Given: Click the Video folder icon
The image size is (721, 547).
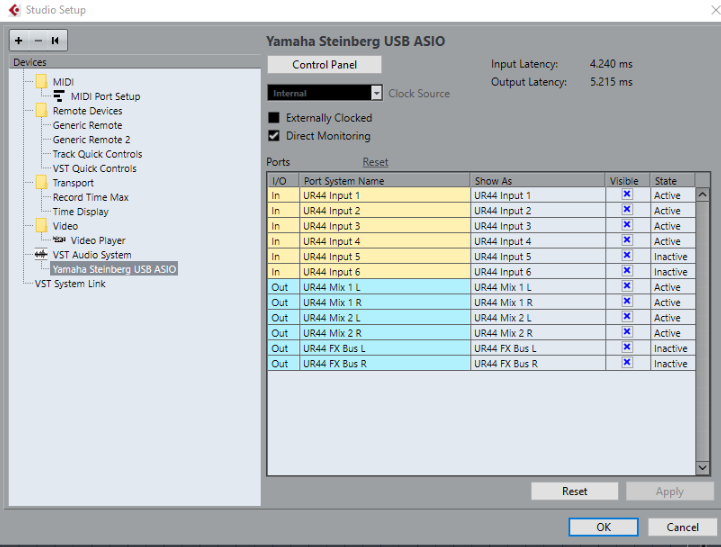Looking at the screenshot, I should pyautogui.click(x=42, y=226).
